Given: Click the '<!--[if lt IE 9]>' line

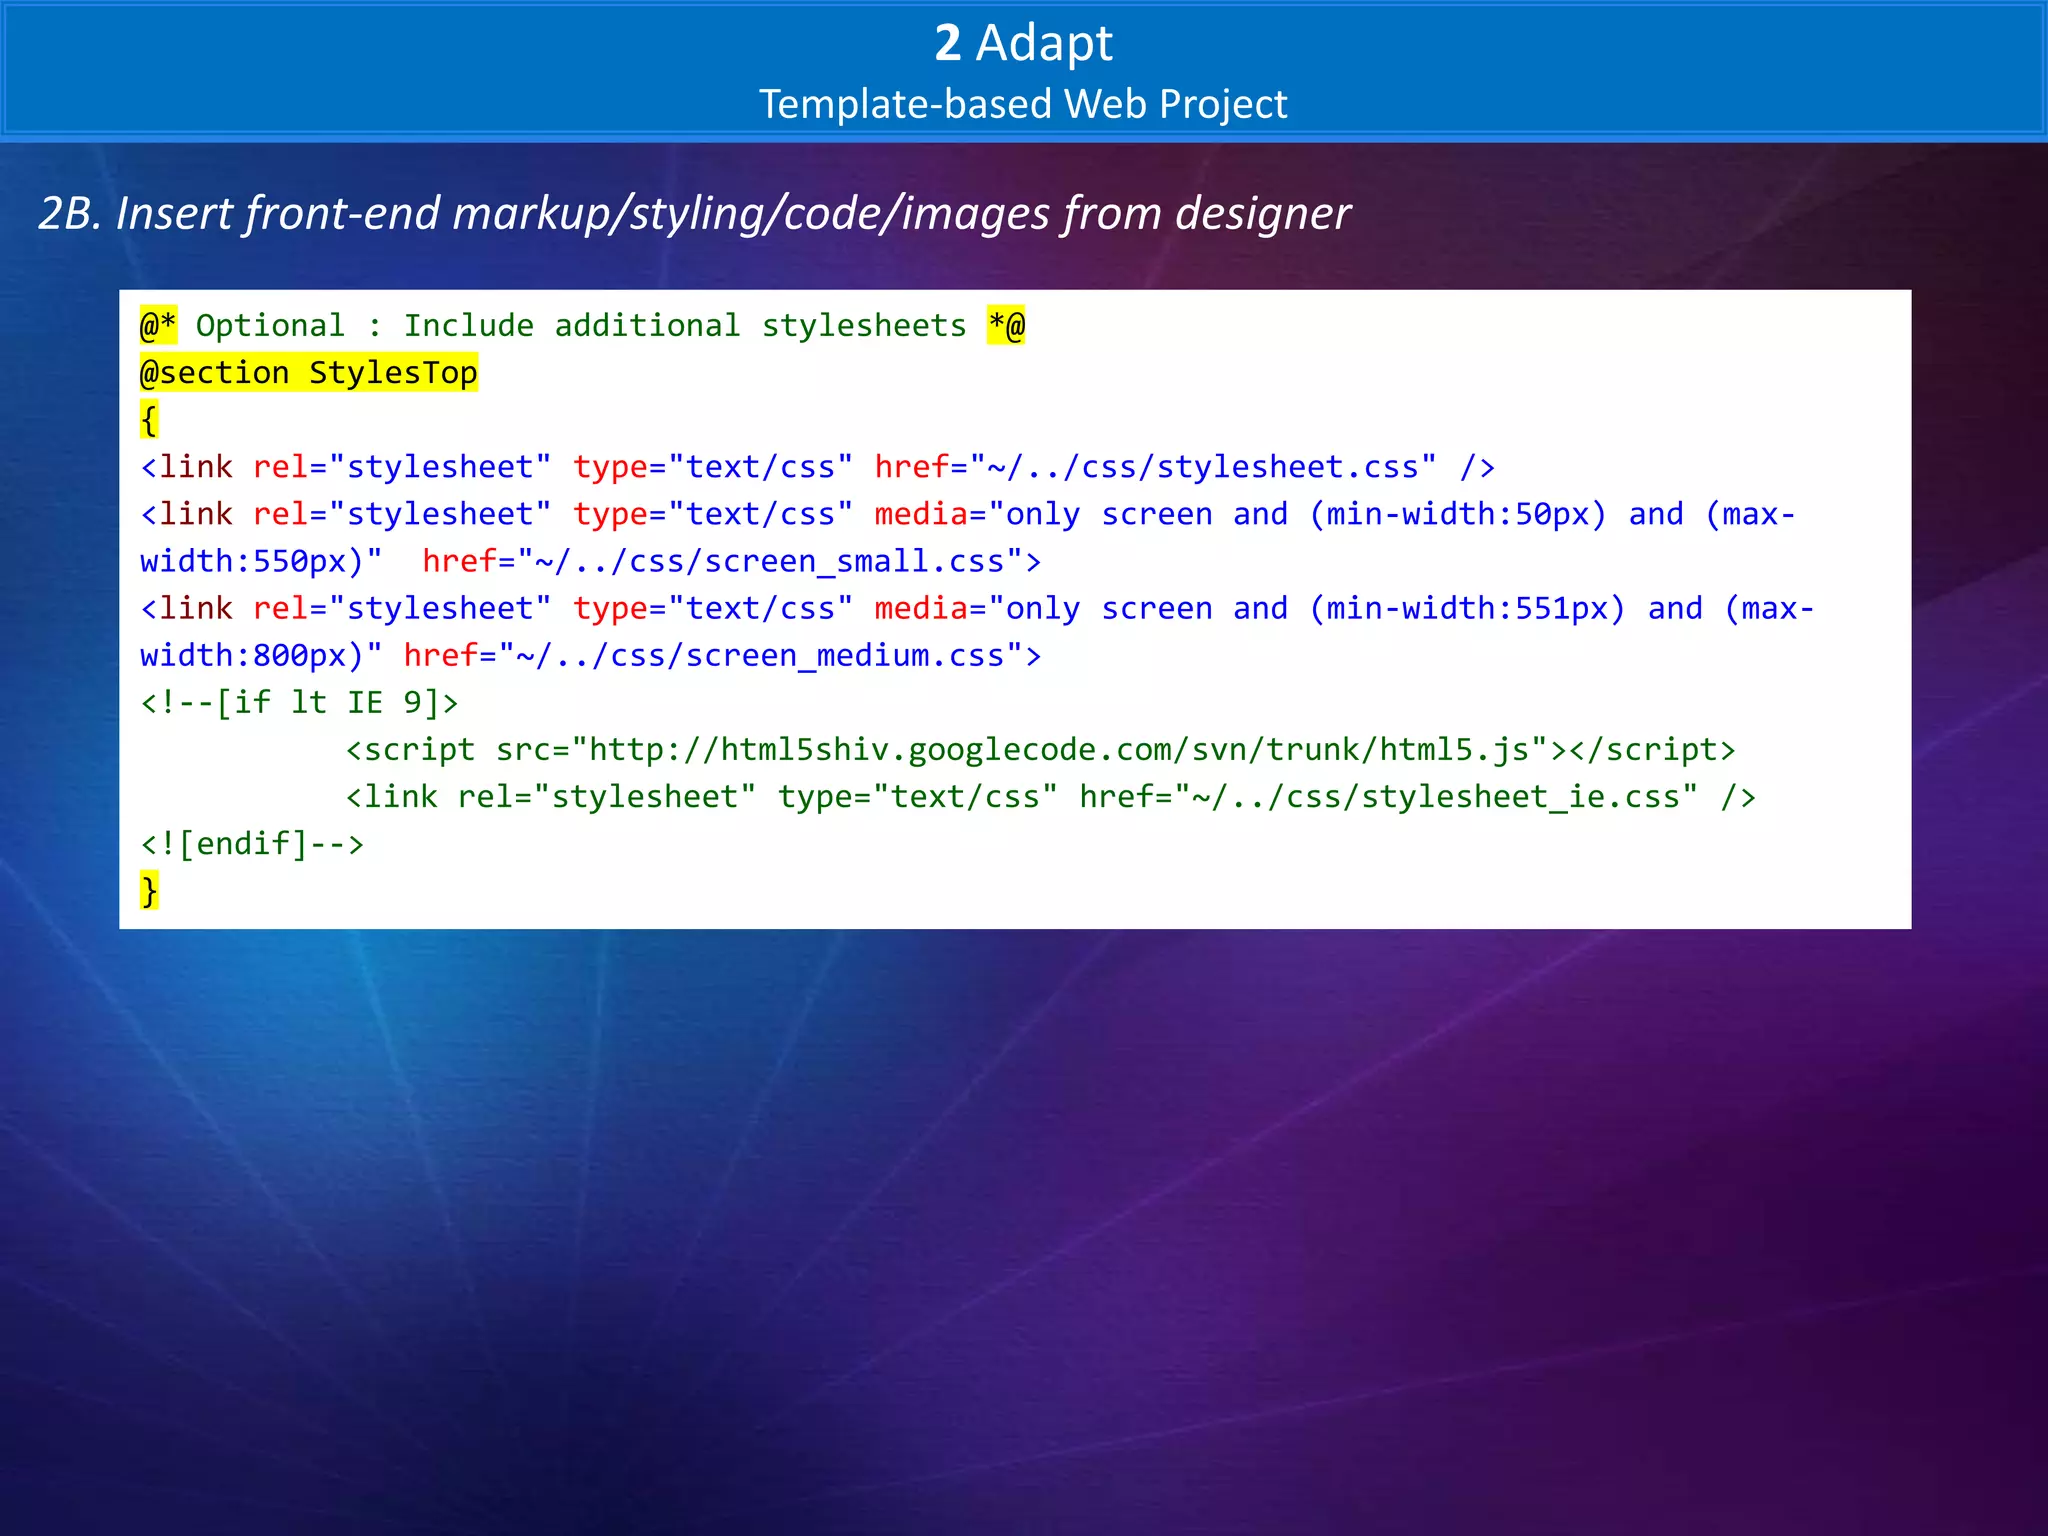Looking at the screenshot, I should 300,702.
